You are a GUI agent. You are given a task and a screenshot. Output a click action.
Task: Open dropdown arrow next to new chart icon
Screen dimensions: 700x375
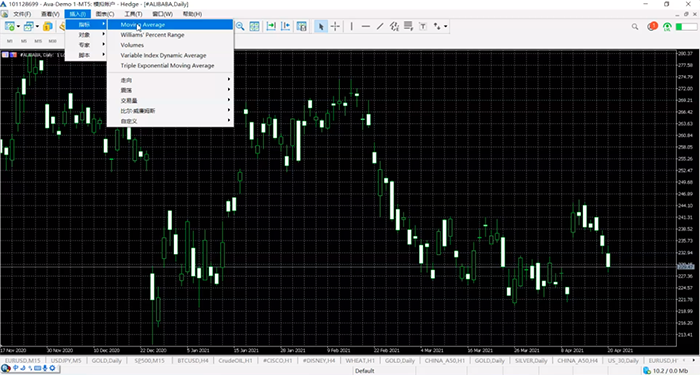[18, 27]
